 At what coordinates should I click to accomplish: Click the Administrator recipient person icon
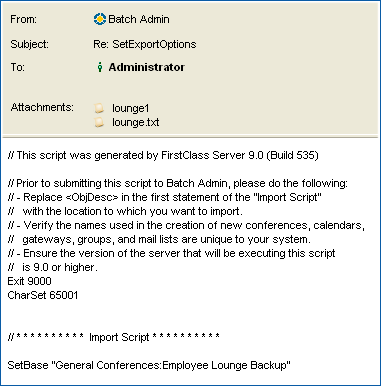100,67
